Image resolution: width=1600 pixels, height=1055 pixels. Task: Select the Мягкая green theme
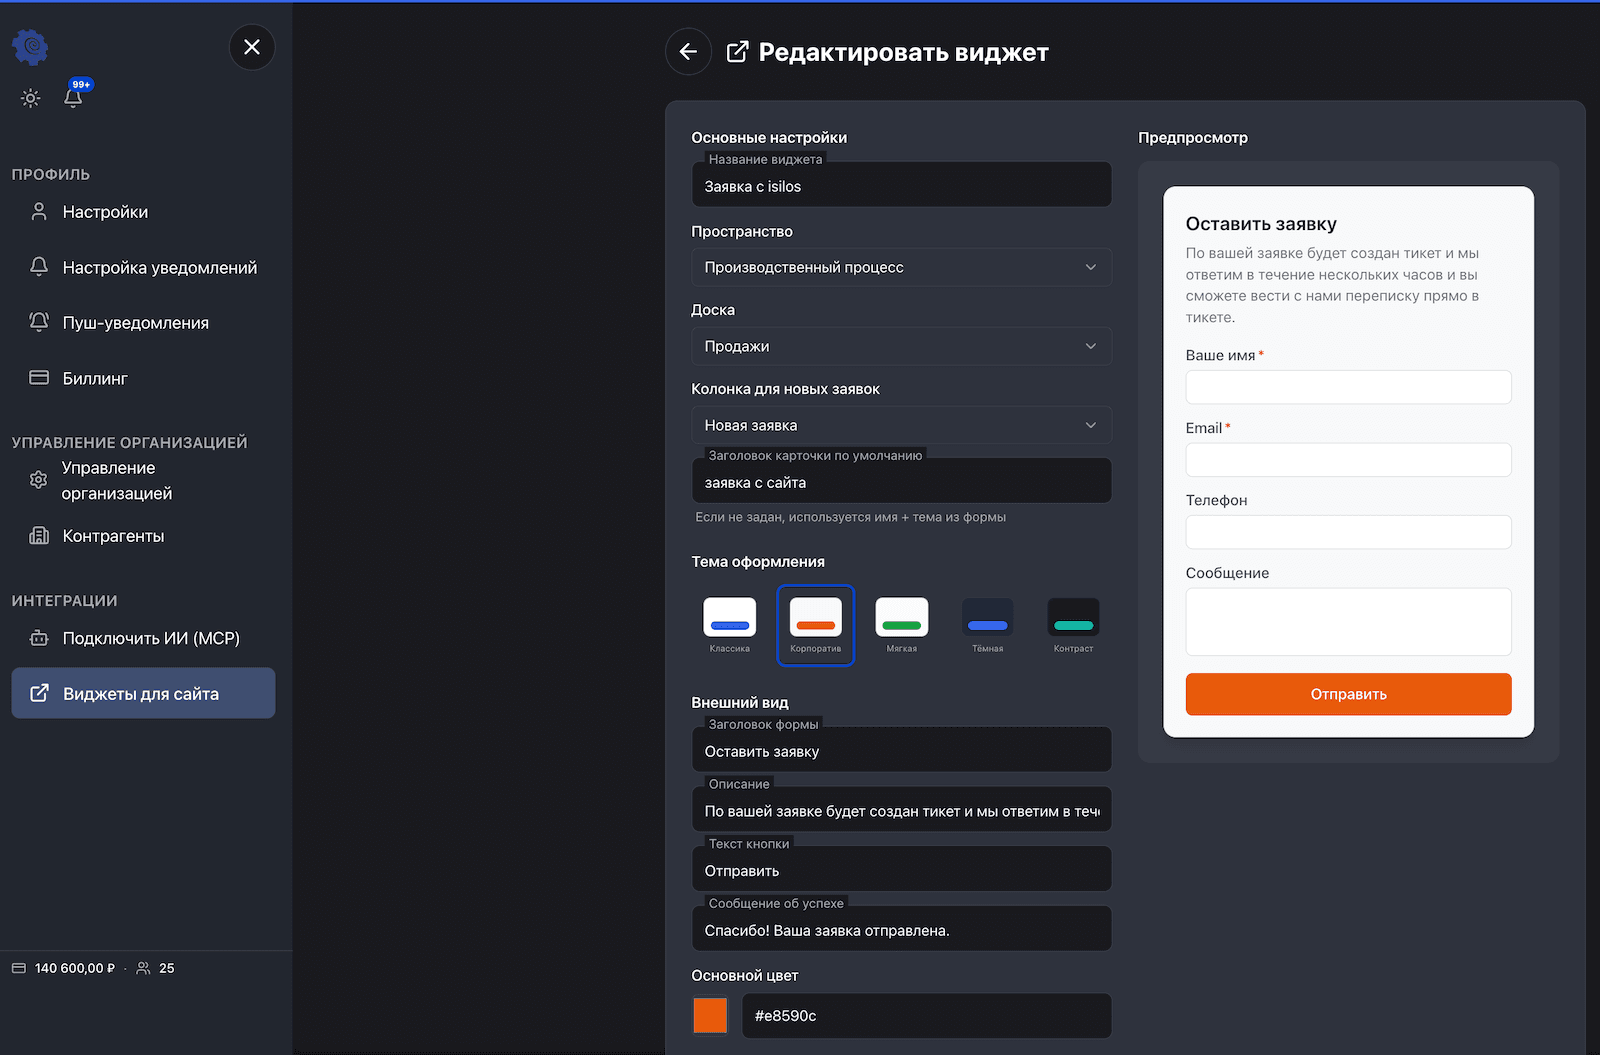[x=901, y=625]
